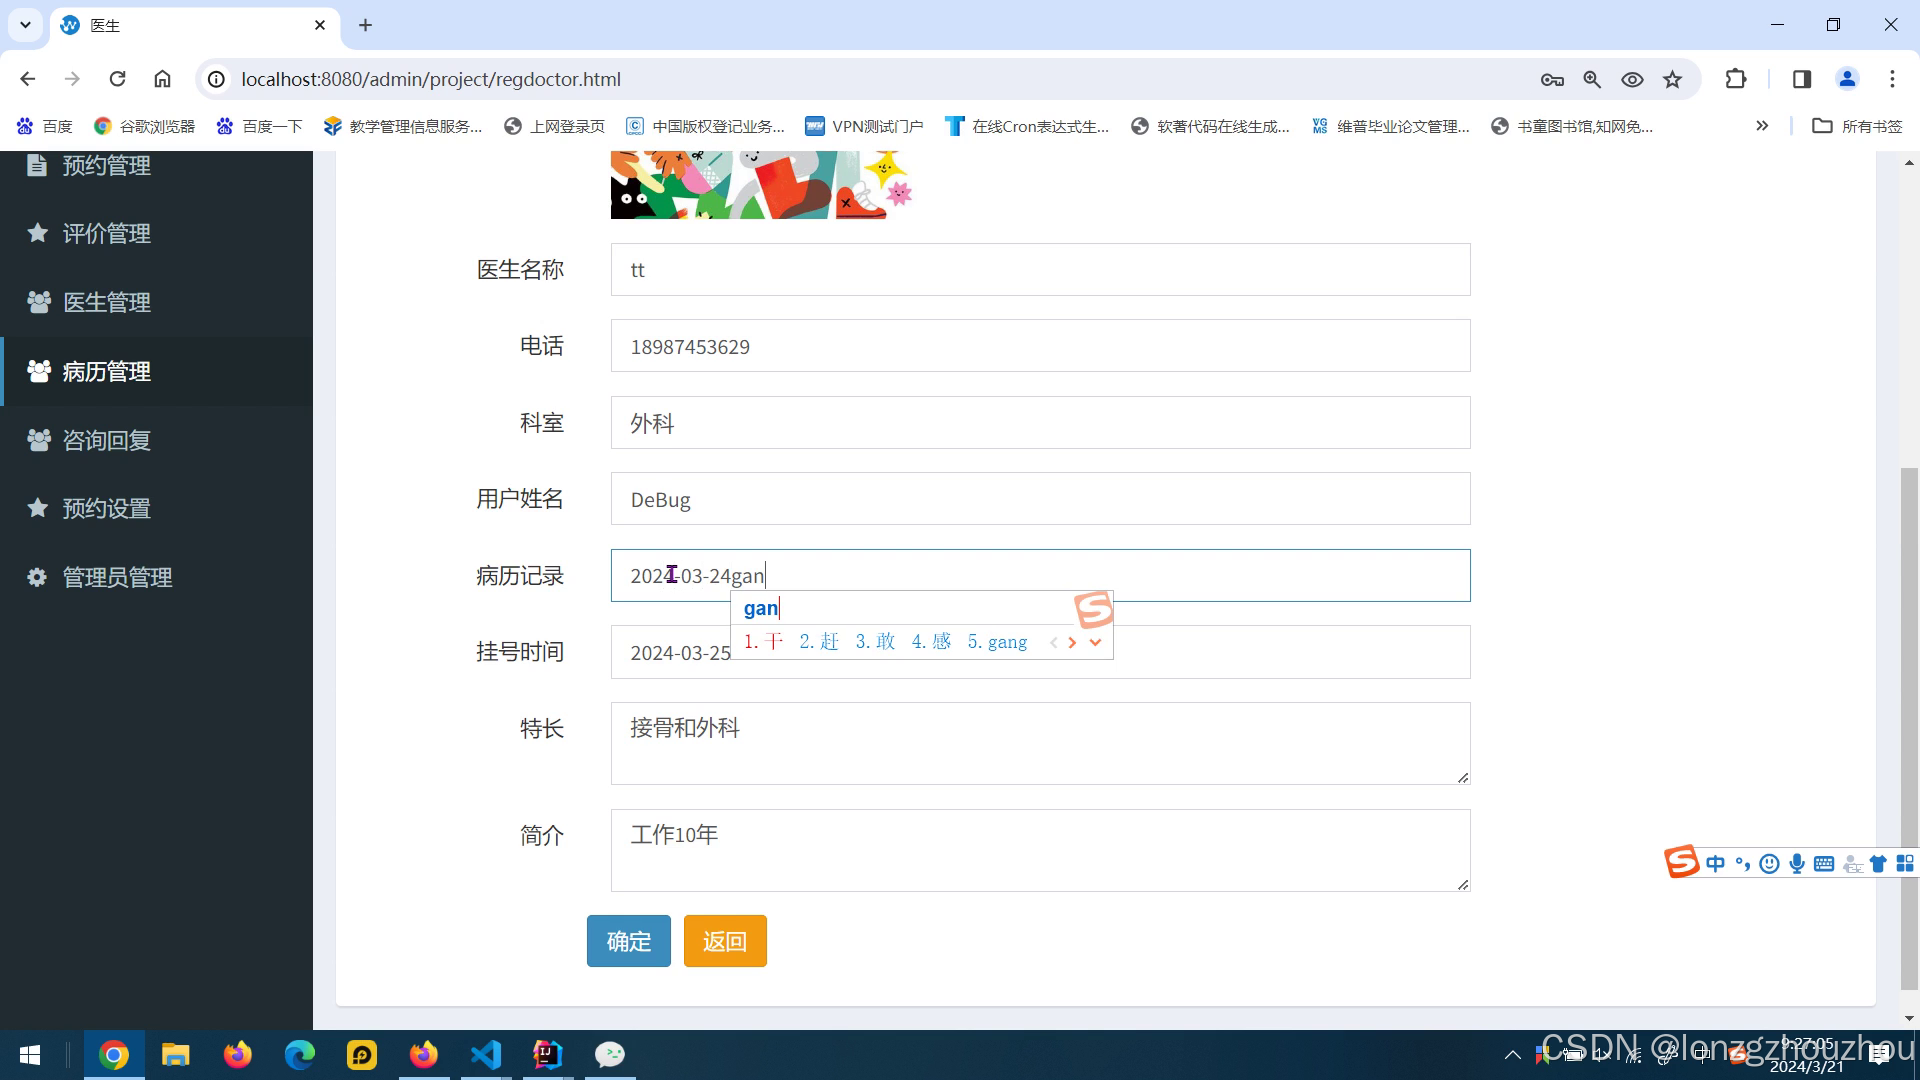Viewport: 1920px width, 1080px height.
Task: Click the Sogou microphone voice input icon
Action: pyautogui.click(x=1797, y=864)
